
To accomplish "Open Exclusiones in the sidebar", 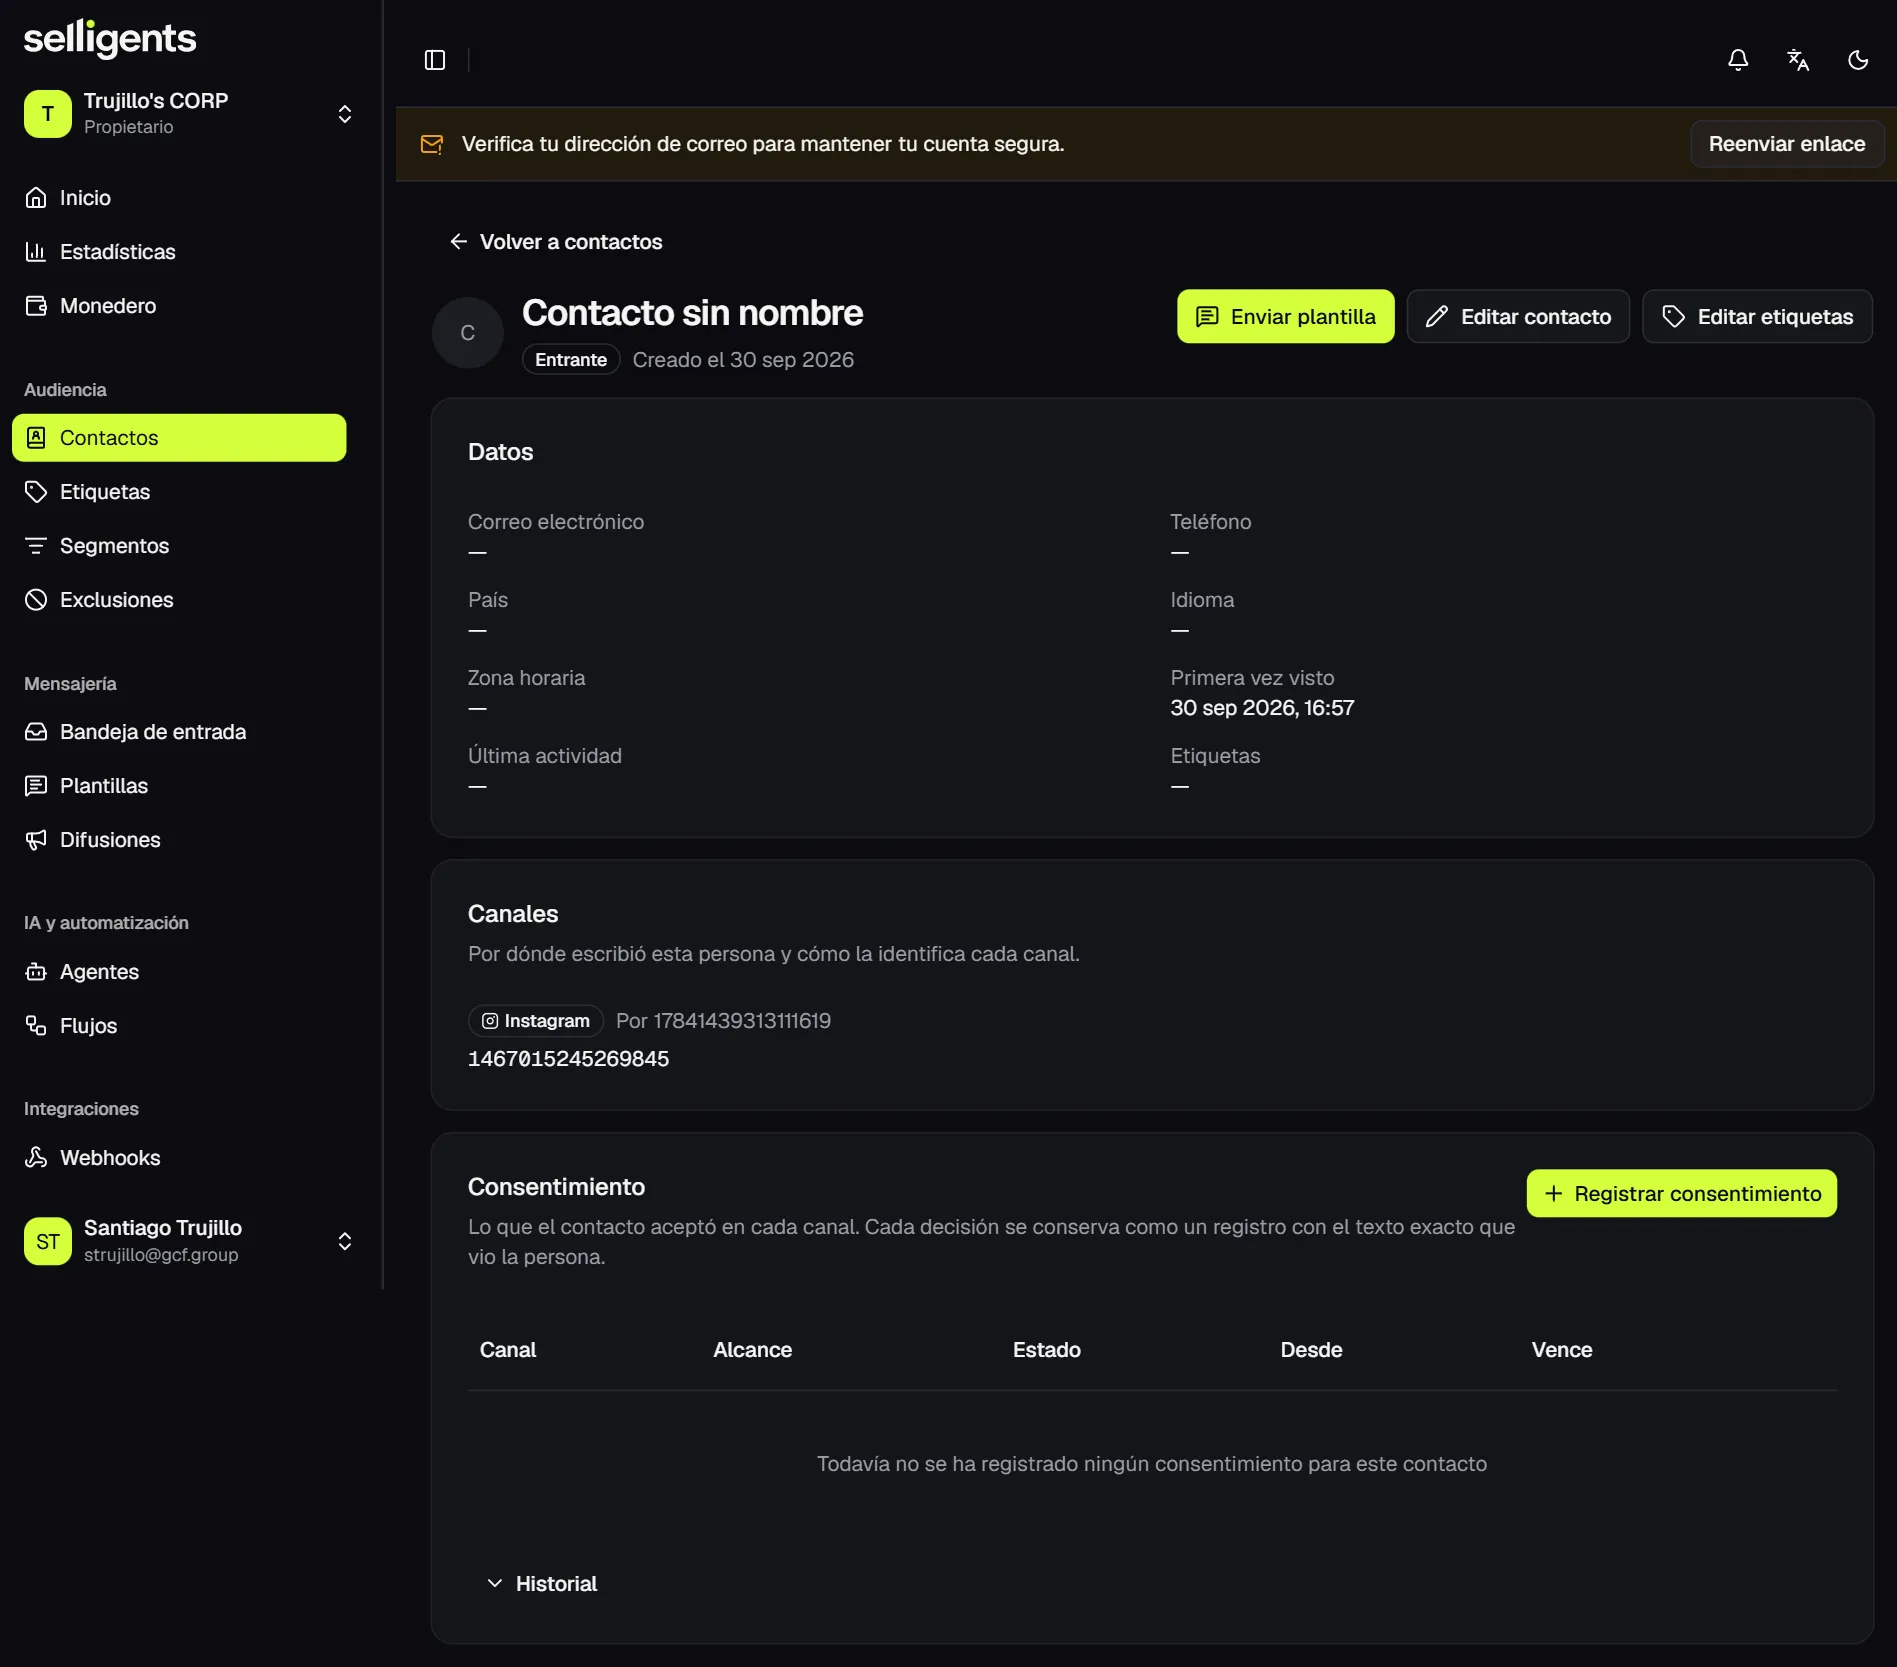I will [x=180, y=600].
